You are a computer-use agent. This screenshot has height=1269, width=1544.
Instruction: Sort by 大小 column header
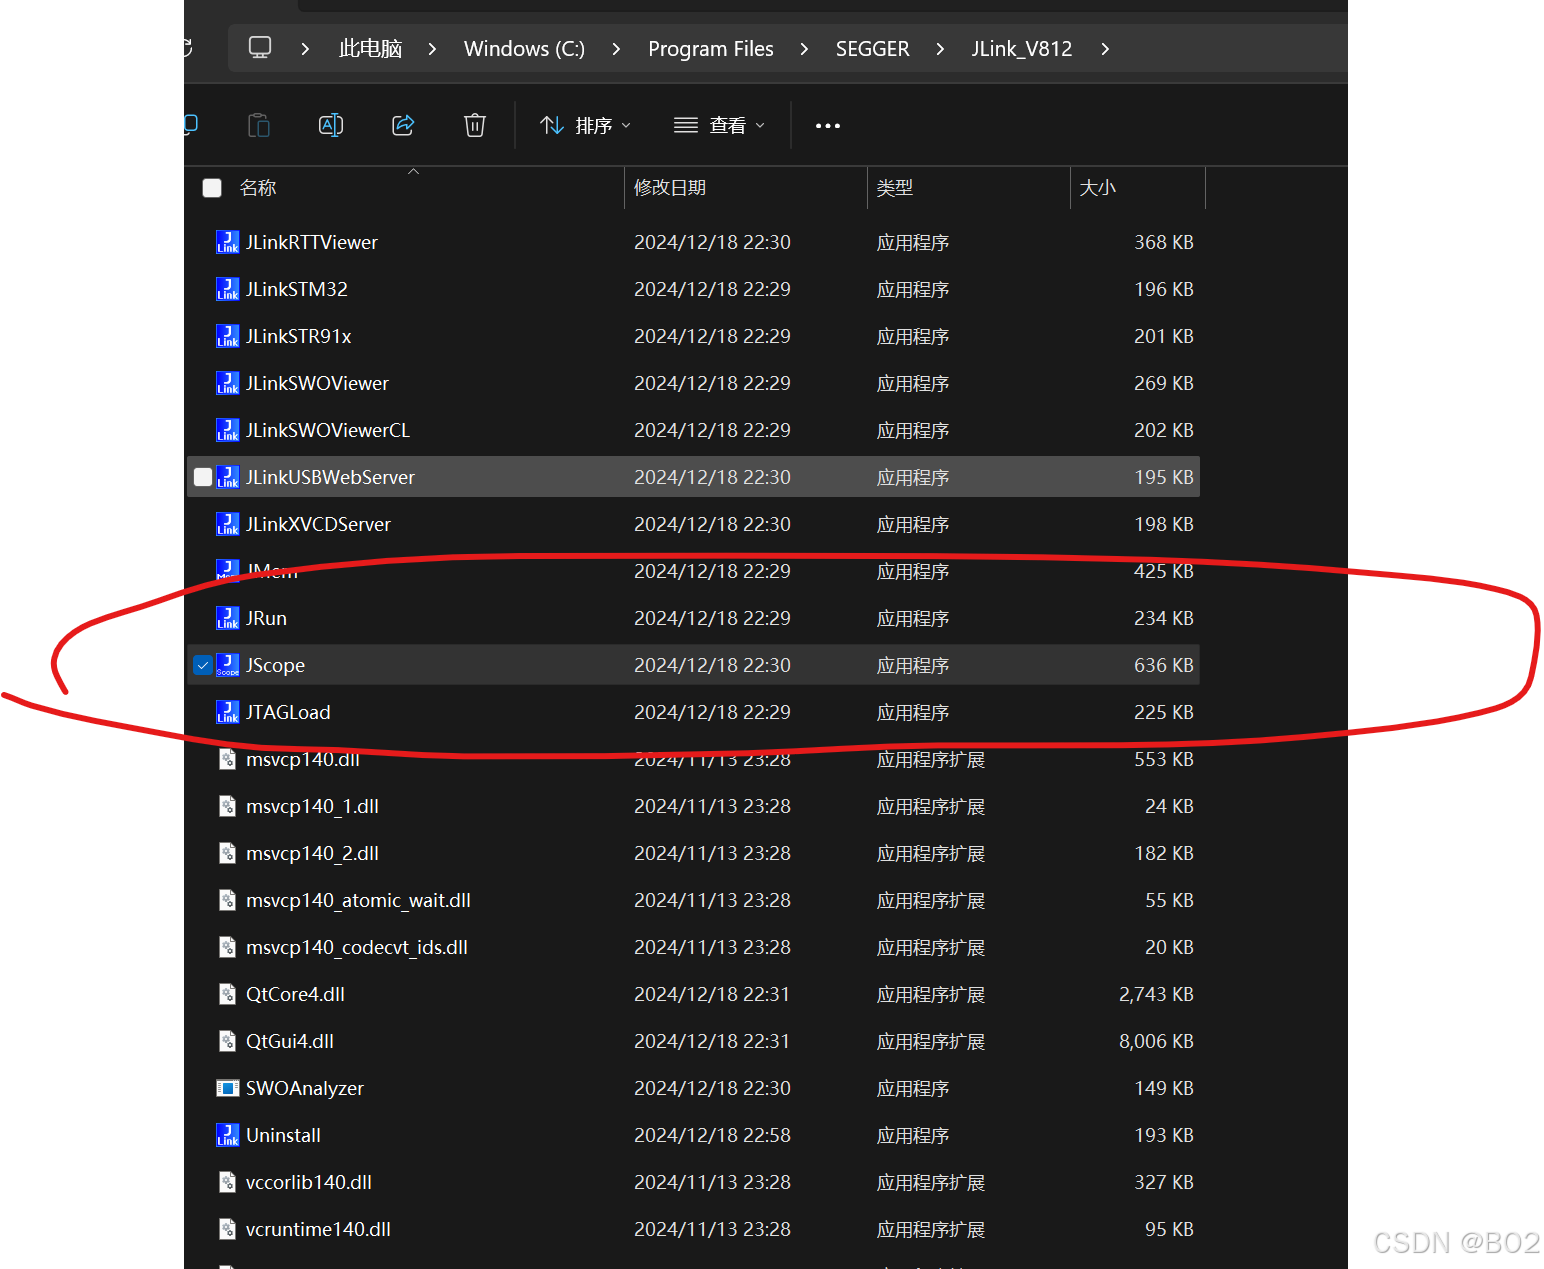[1098, 188]
